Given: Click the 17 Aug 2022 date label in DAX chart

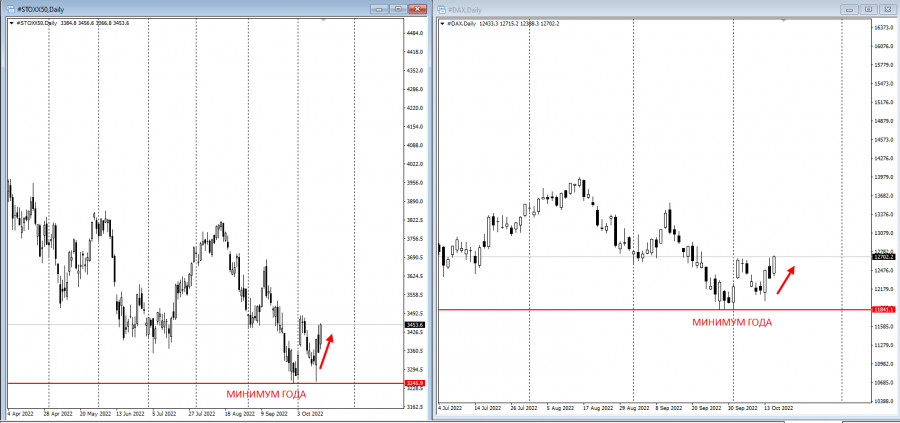Looking at the screenshot, I should pos(599,408).
